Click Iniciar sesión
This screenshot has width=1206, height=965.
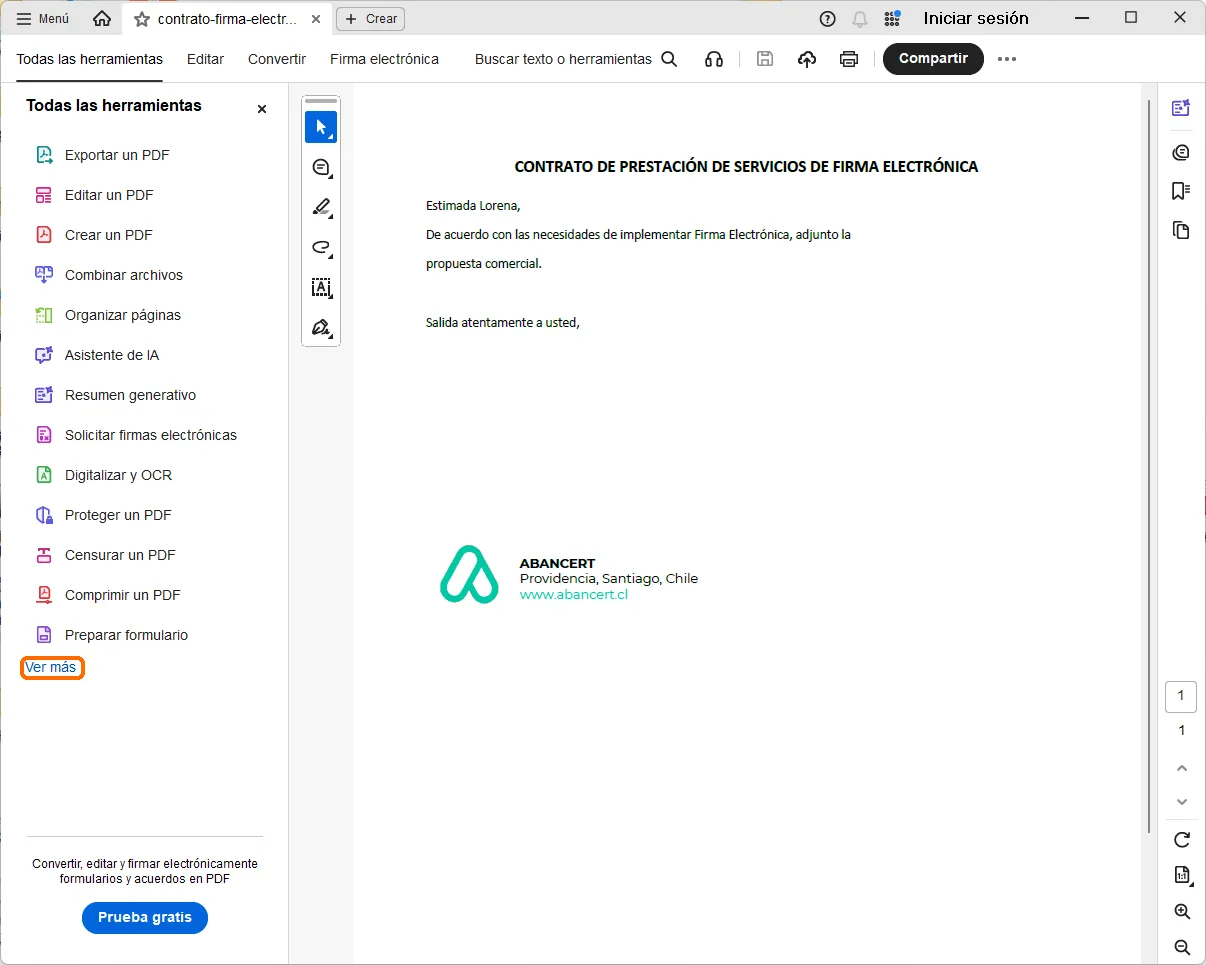pyautogui.click(x=976, y=18)
